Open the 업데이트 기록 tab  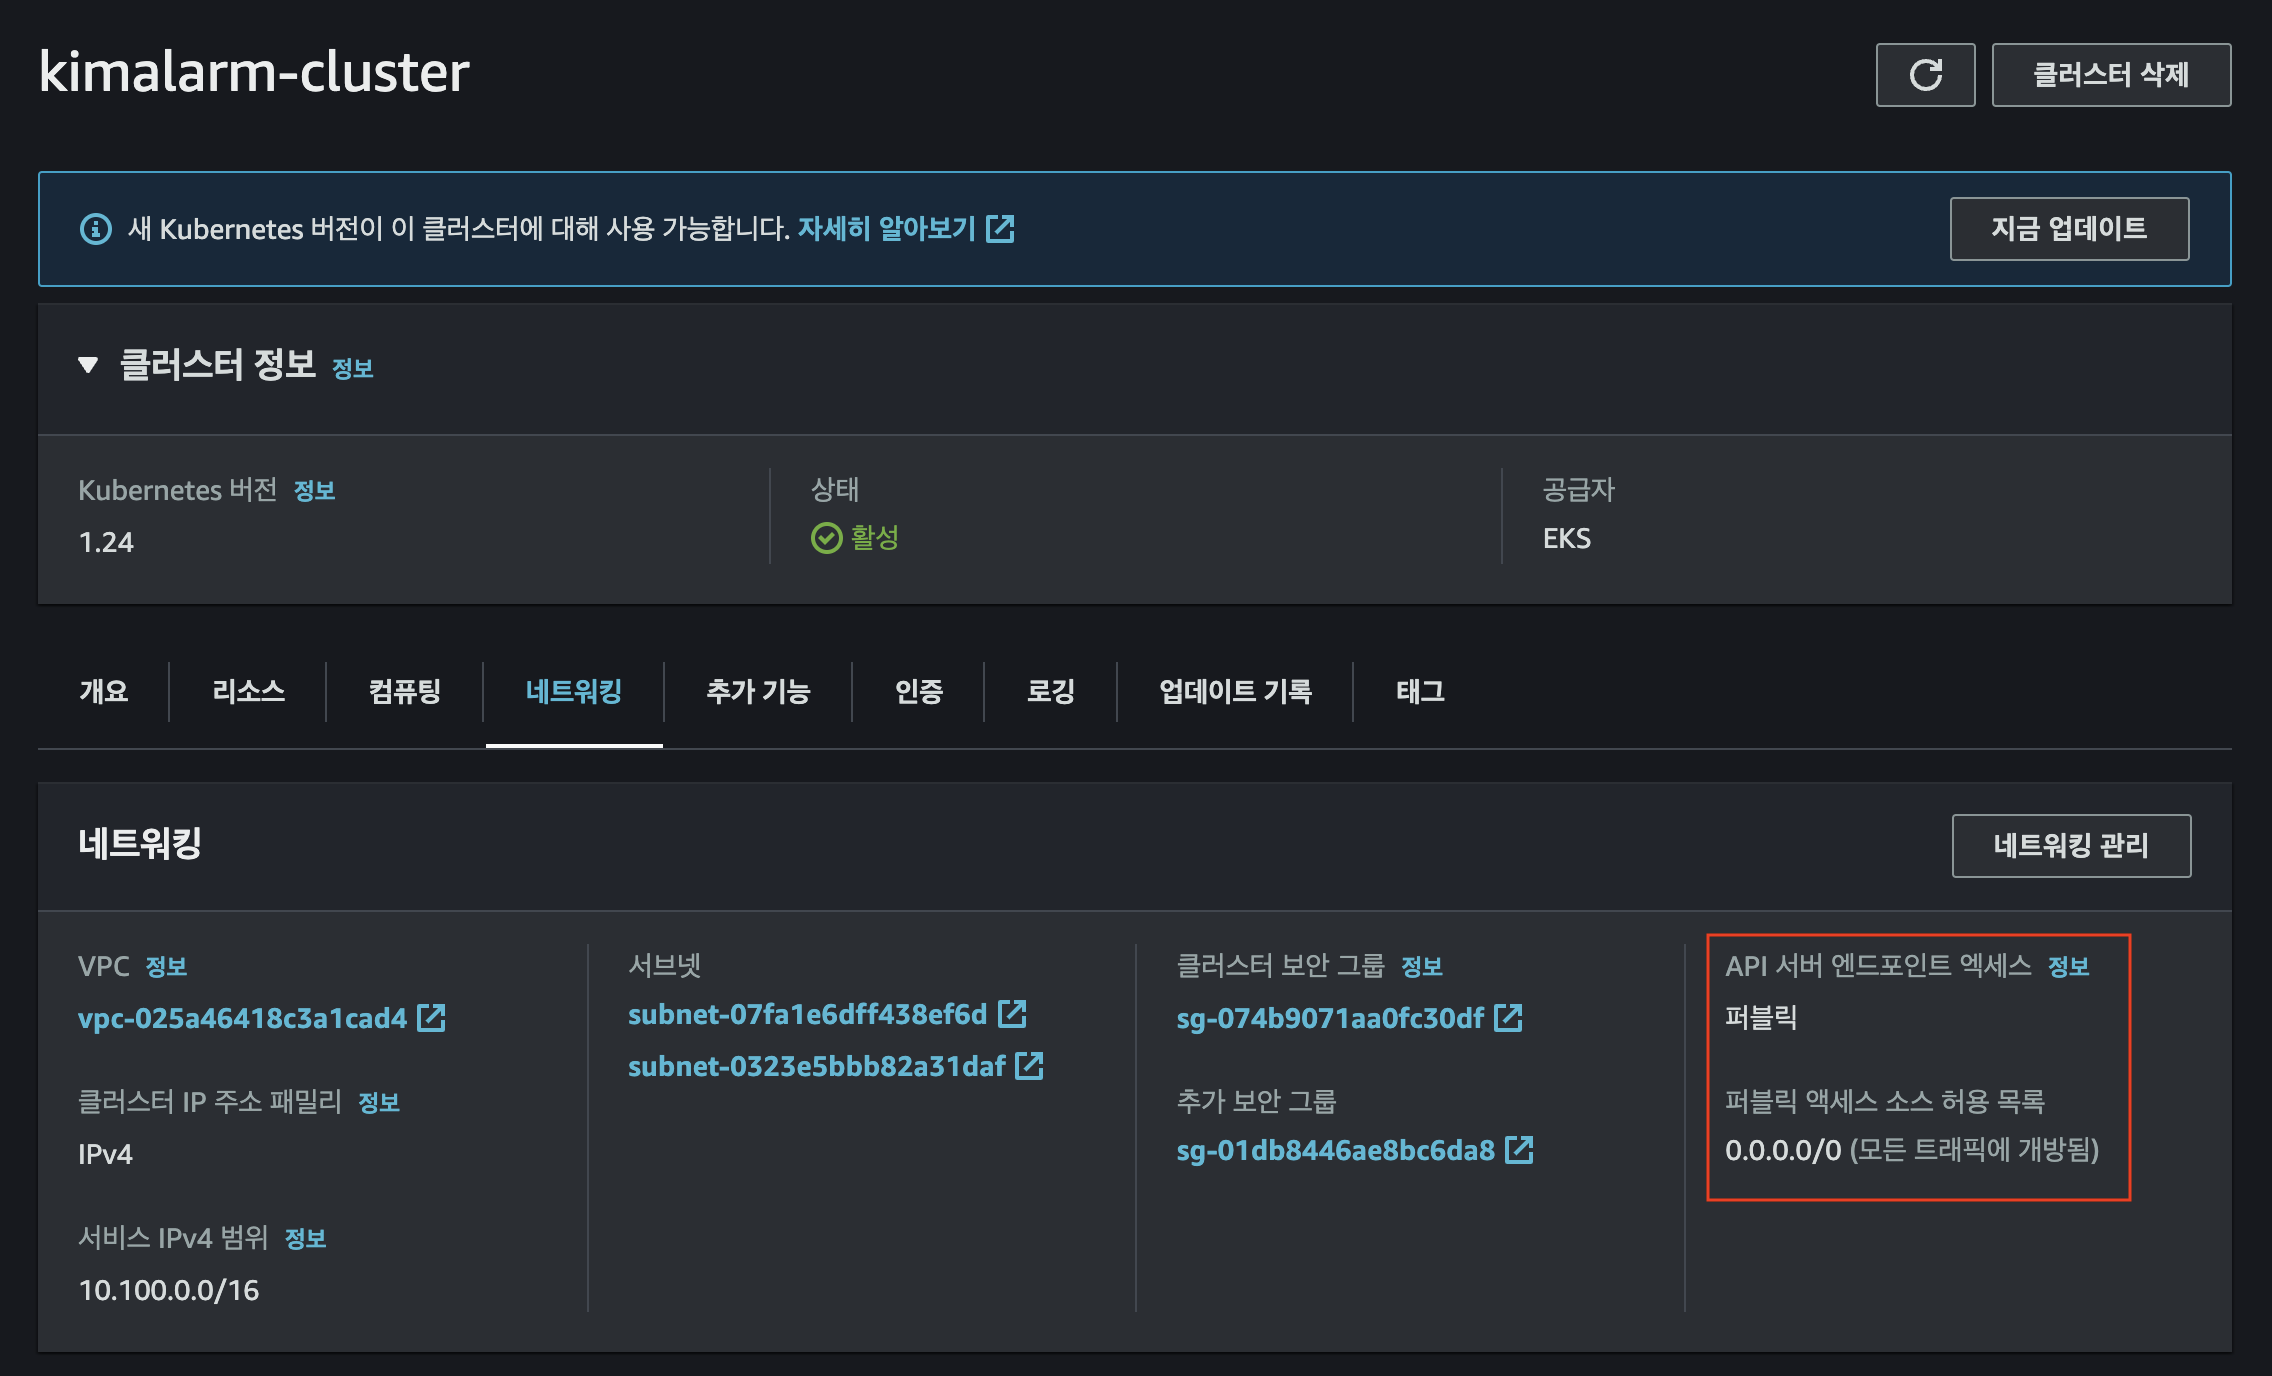[x=1235, y=691]
